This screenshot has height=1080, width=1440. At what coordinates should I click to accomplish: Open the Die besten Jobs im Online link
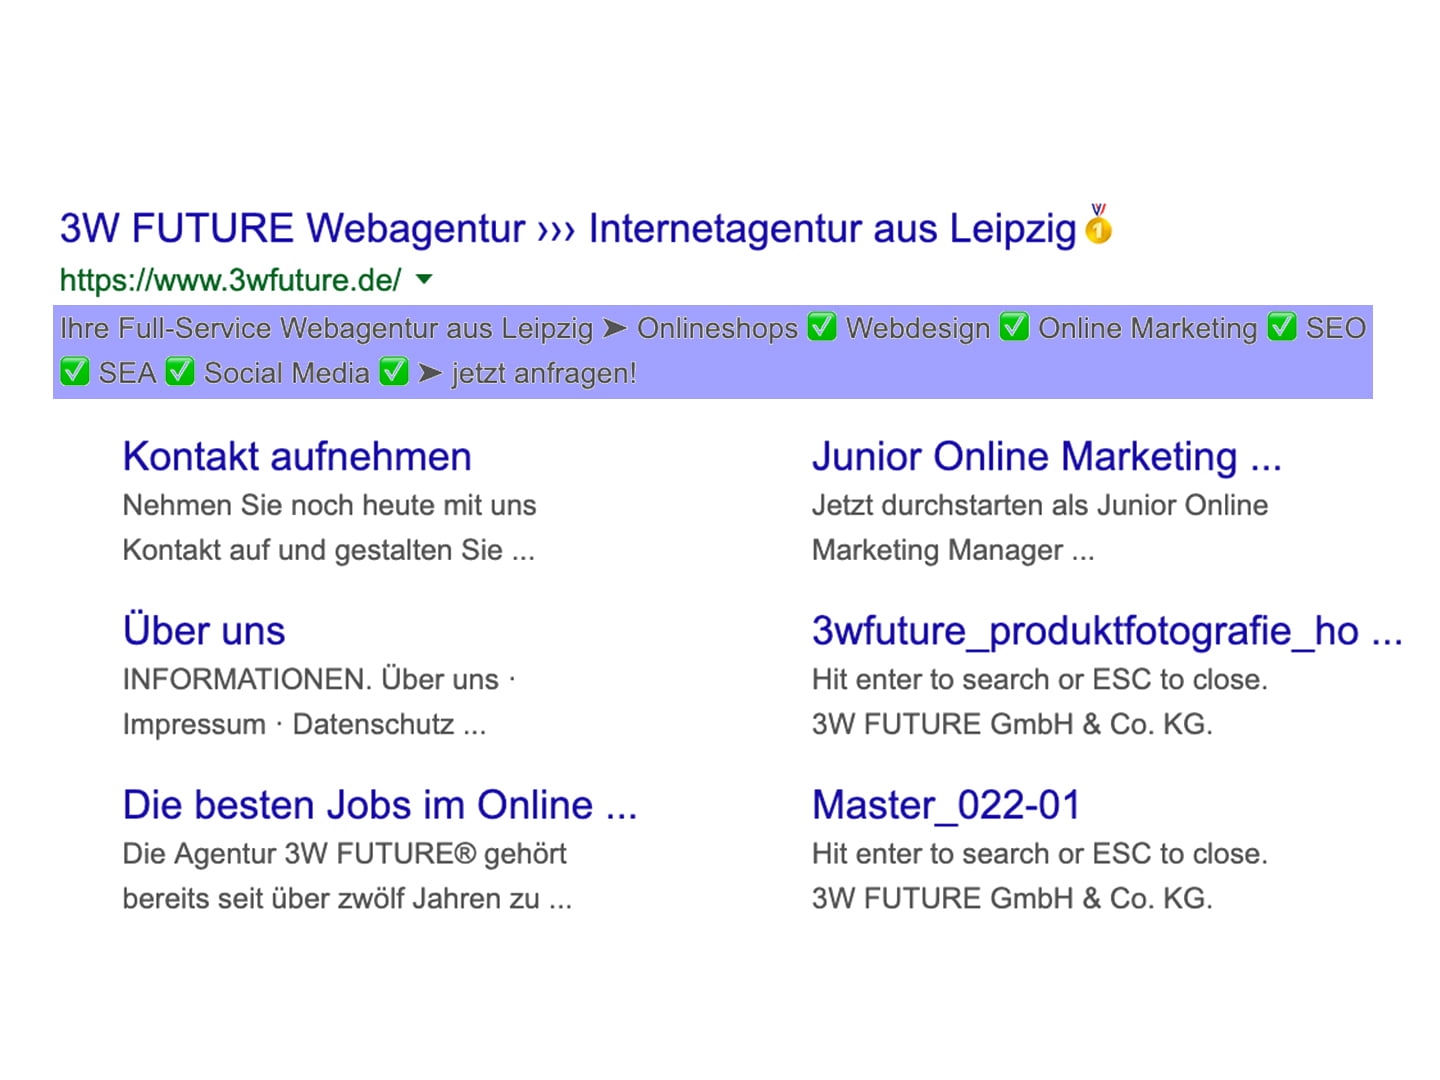[x=379, y=805]
